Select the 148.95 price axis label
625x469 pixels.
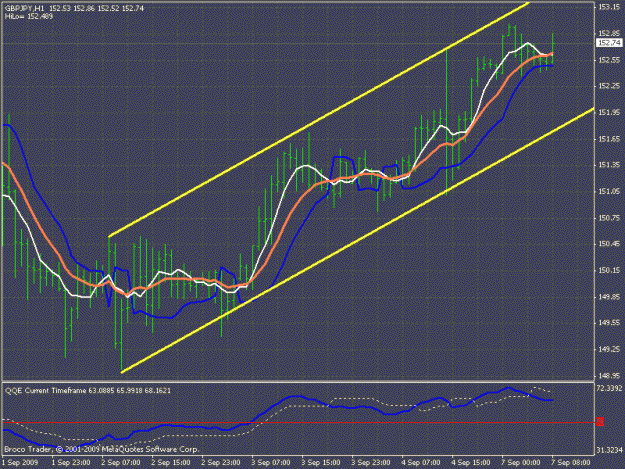pyautogui.click(x=609, y=375)
